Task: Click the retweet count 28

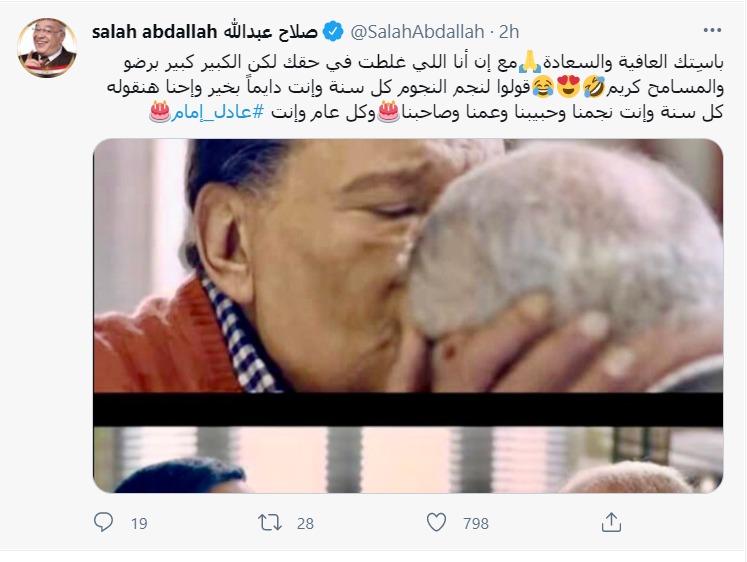Action: click(305, 523)
